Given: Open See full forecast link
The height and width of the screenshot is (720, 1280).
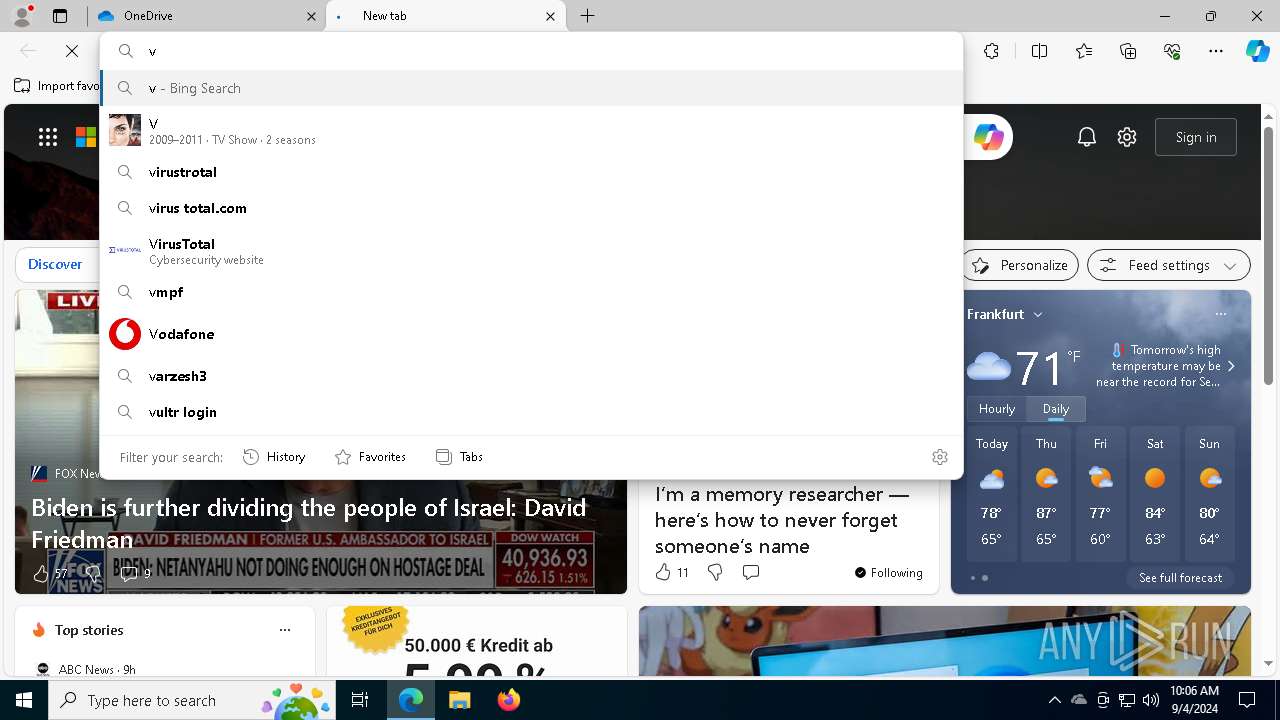Looking at the screenshot, I should tap(1180, 578).
